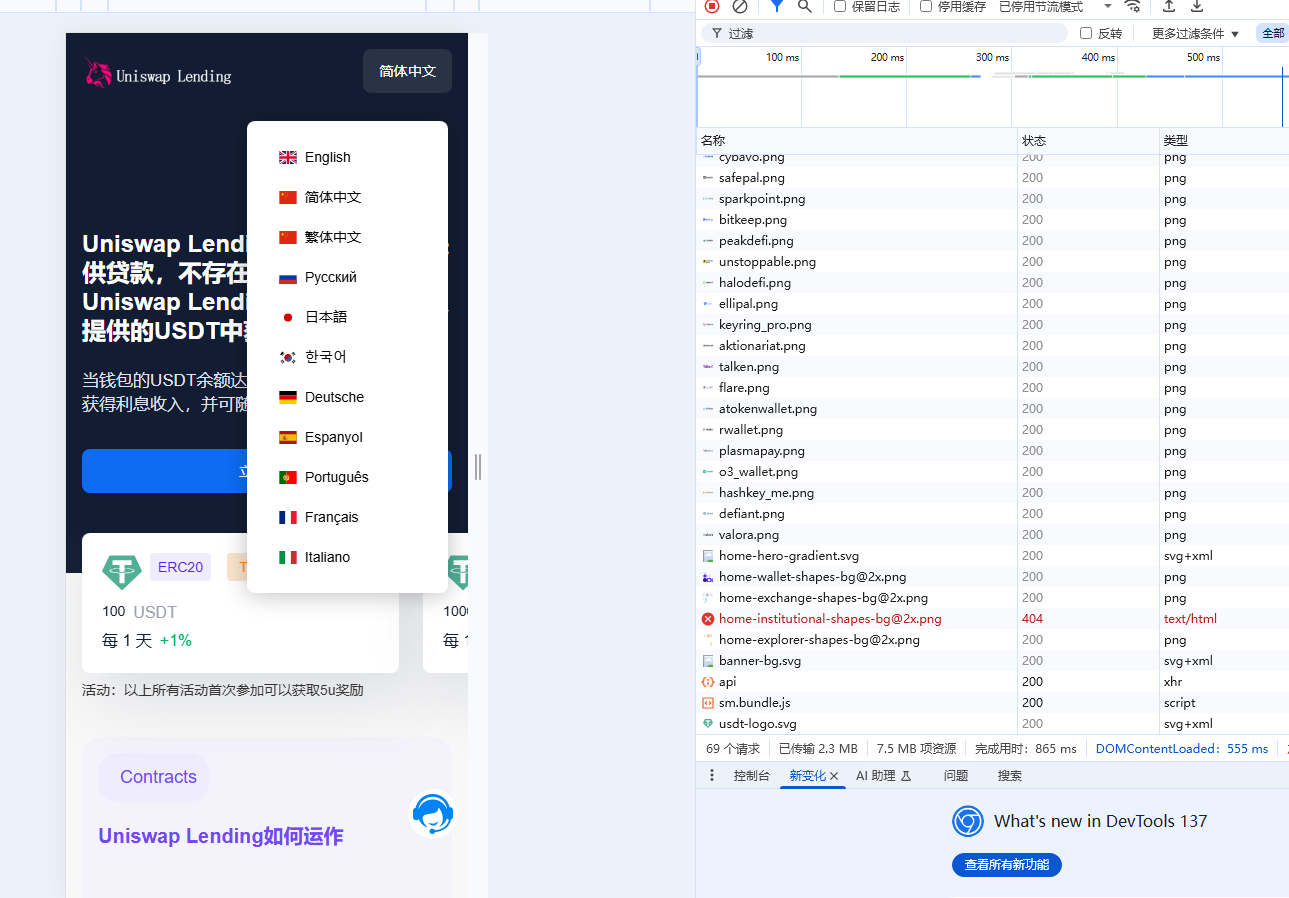Select the o3_wallet.png request row

(x=992, y=472)
